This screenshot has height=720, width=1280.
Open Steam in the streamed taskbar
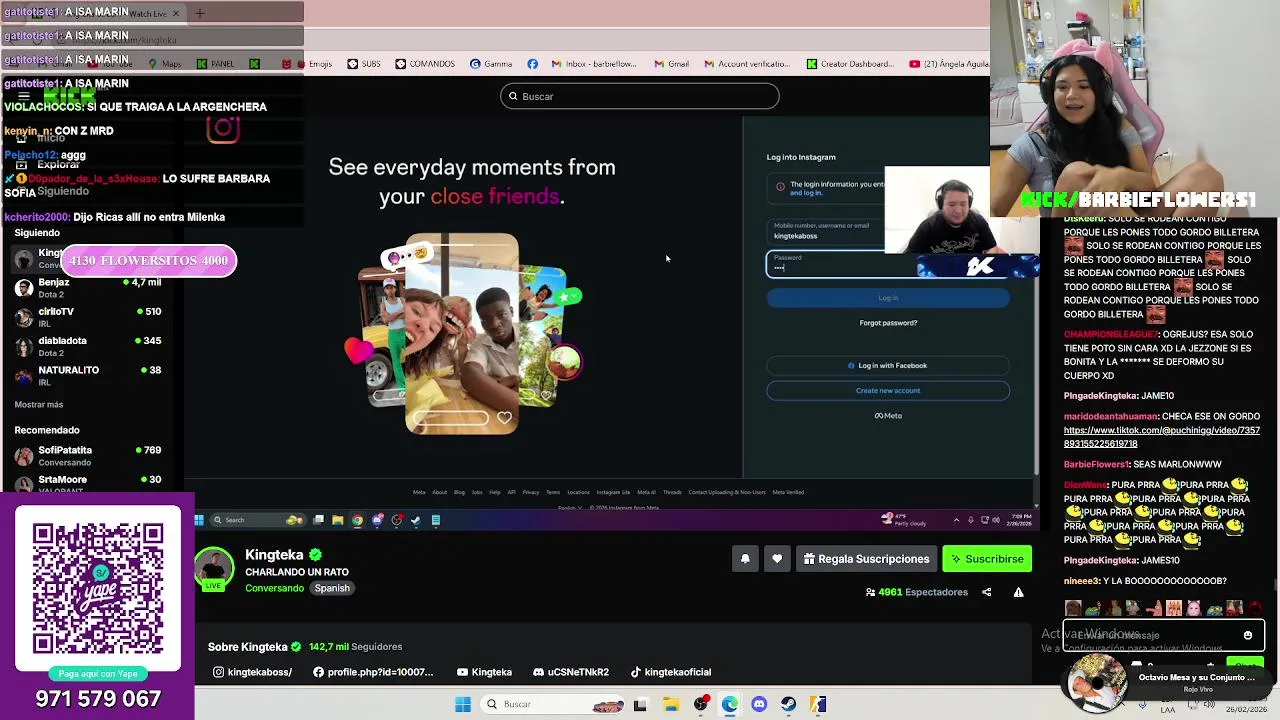416,520
